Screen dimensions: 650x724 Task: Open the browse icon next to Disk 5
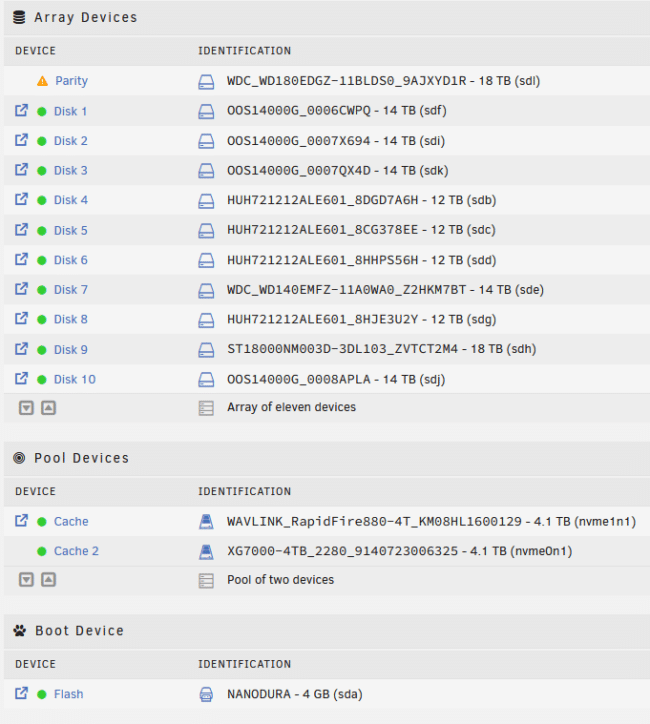21,229
